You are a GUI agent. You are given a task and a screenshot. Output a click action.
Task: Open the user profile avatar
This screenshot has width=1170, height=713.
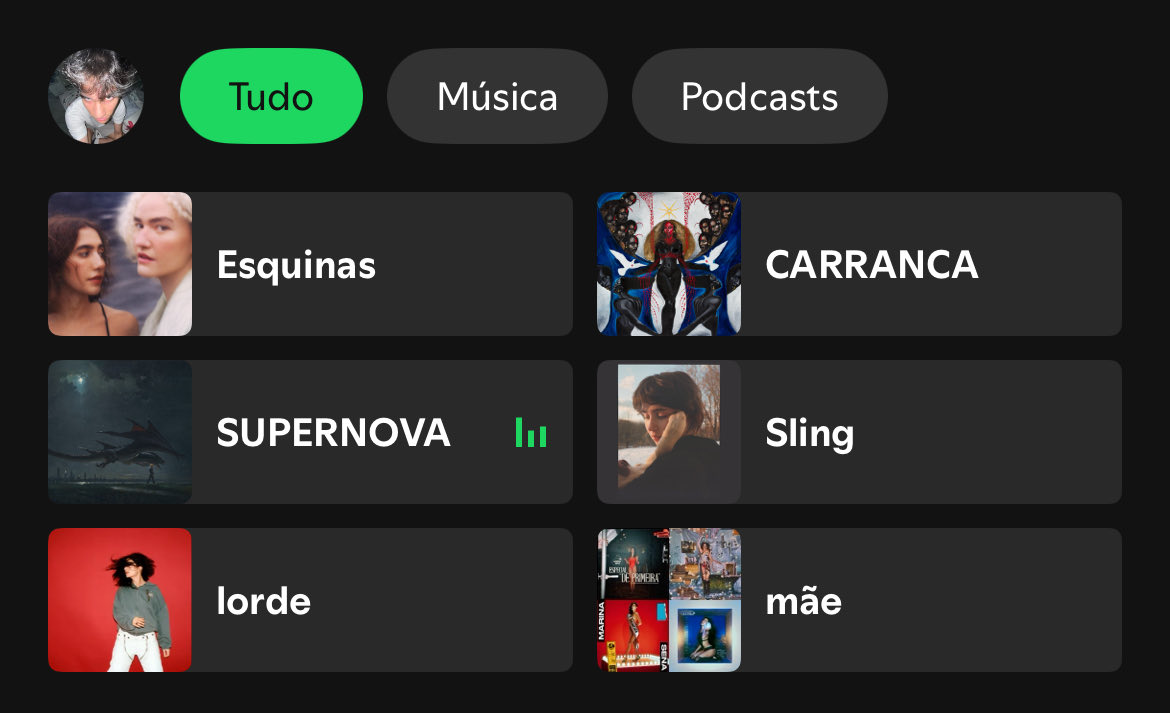coord(96,96)
